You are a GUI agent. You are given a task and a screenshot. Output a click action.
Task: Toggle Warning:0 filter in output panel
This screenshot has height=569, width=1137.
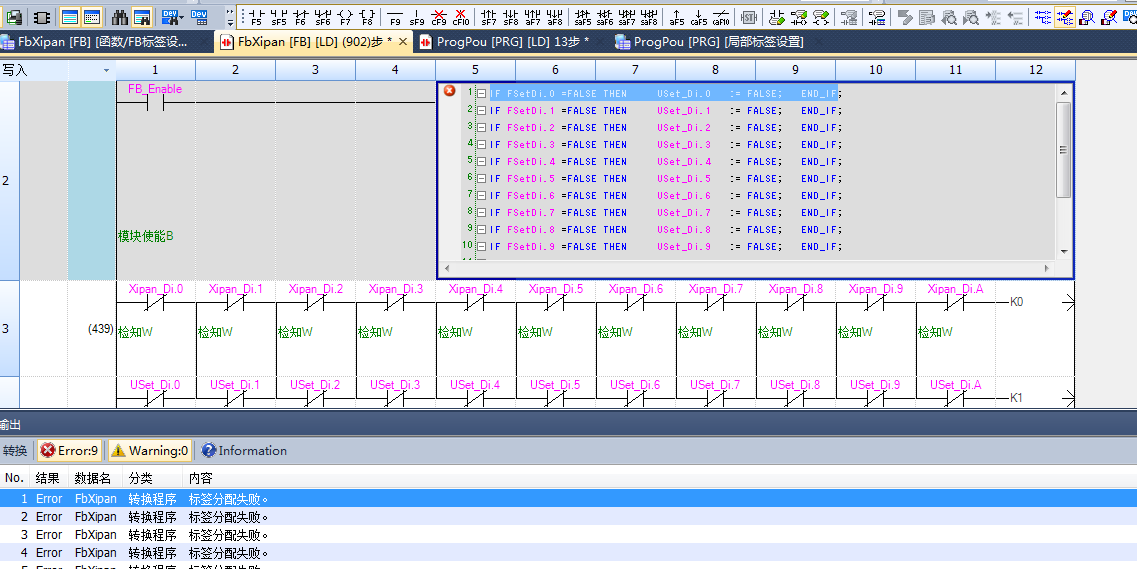click(149, 451)
